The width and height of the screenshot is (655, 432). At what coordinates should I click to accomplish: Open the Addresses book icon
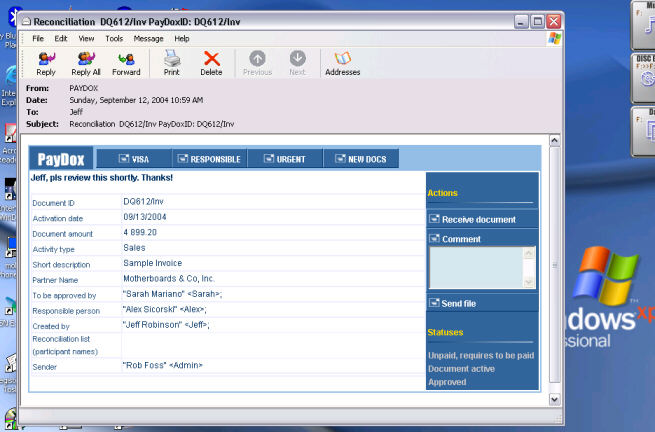tap(343, 58)
